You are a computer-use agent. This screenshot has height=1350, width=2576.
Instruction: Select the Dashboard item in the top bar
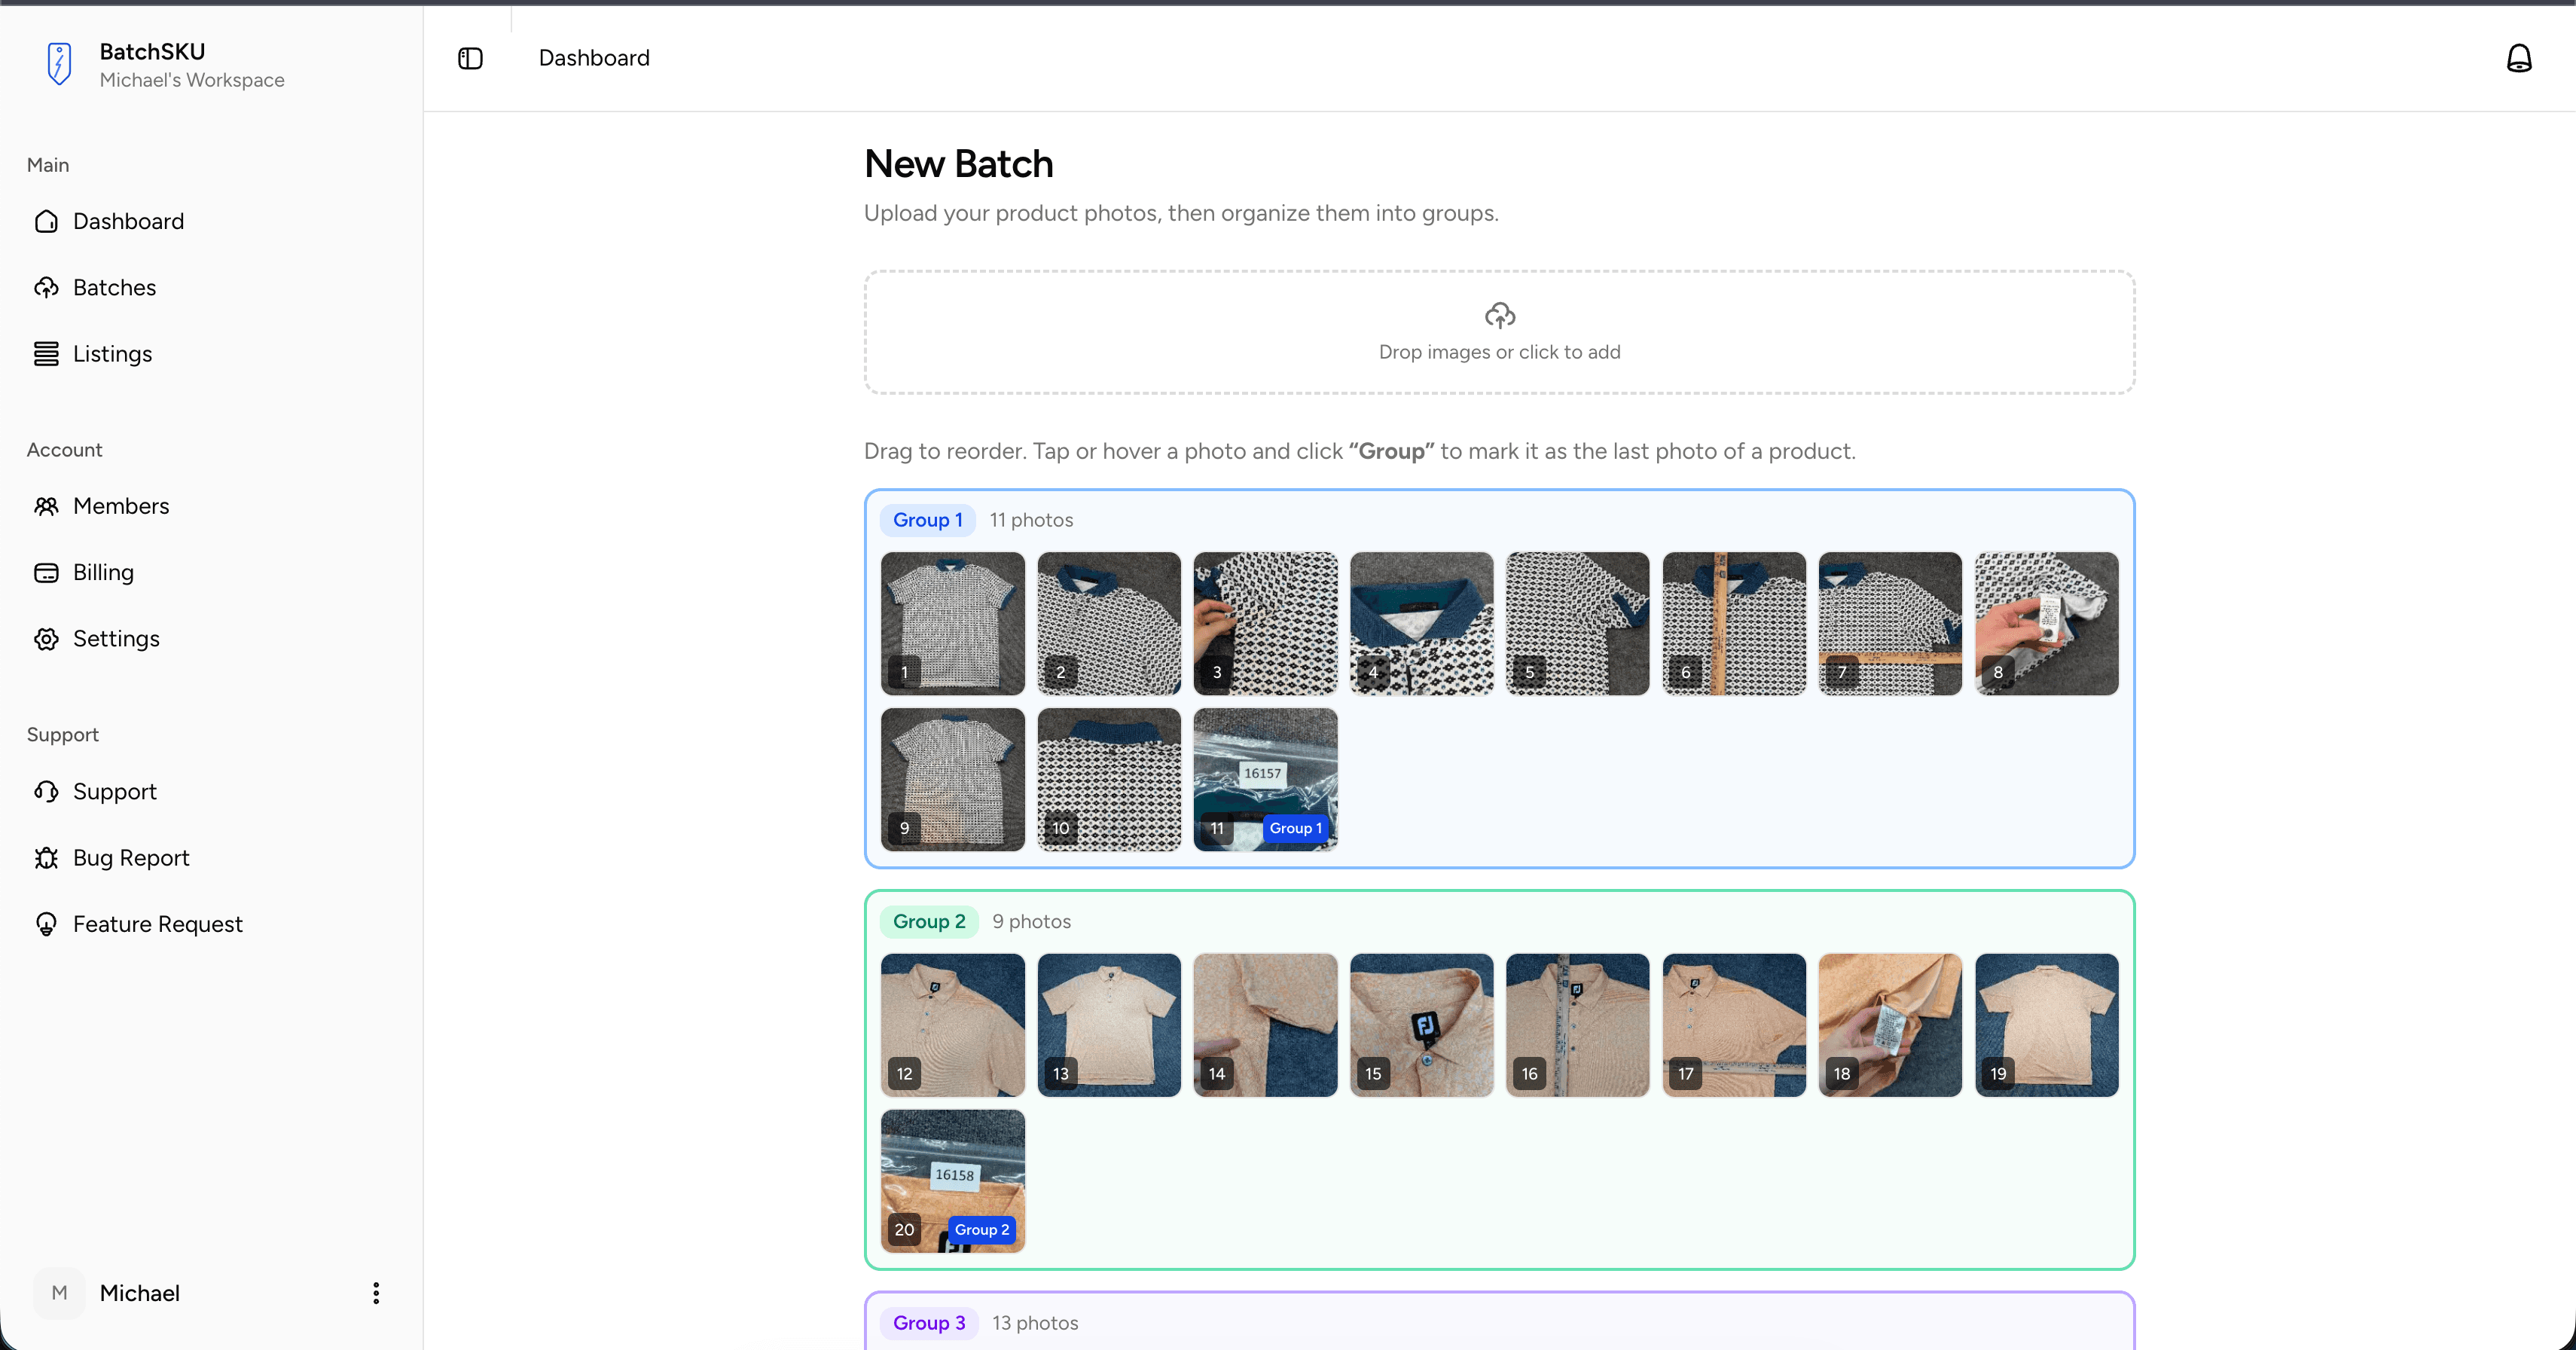point(593,57)
